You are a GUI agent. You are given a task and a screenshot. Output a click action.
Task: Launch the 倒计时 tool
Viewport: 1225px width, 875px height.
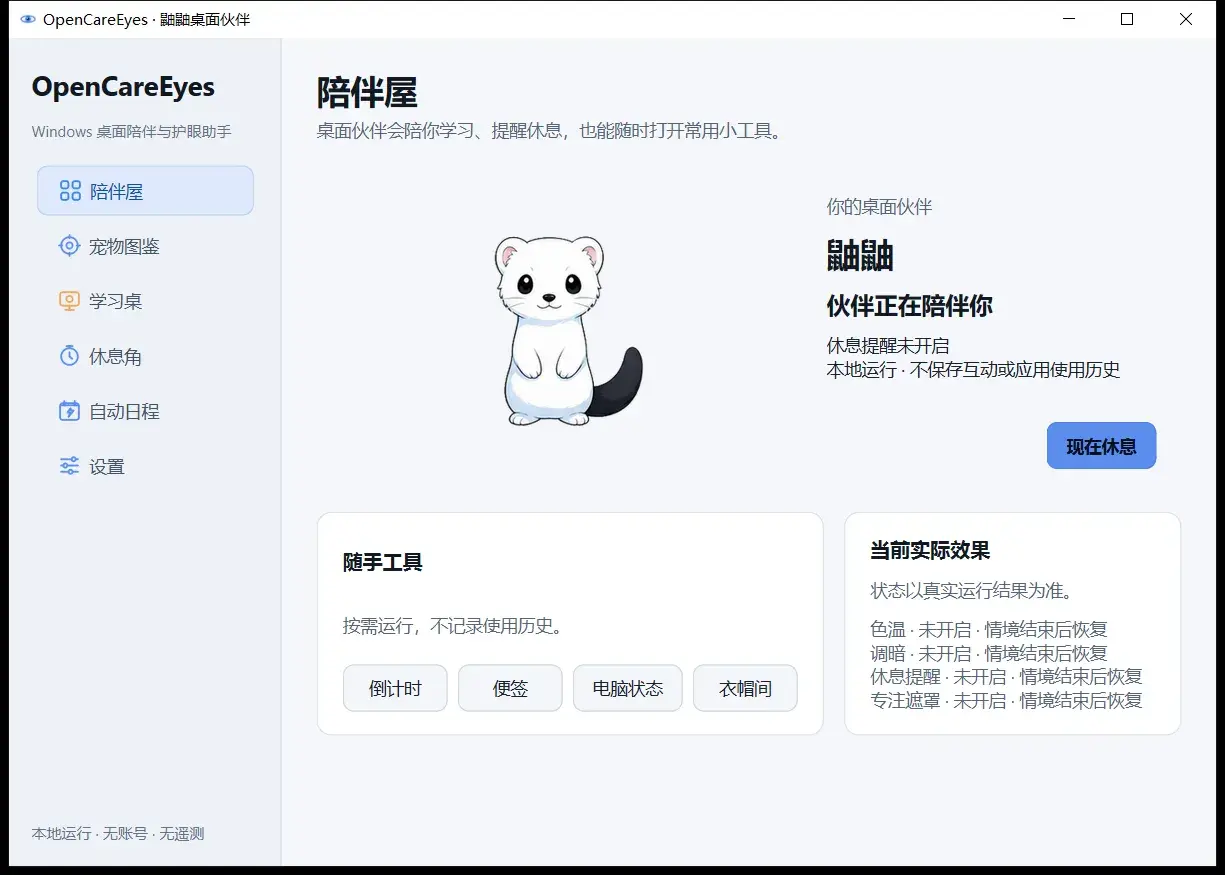[x=395, y=688]
